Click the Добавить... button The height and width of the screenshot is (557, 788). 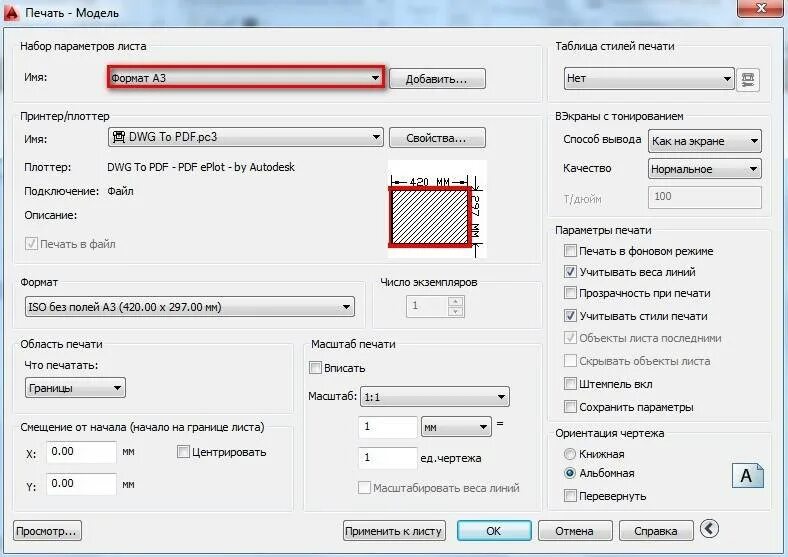pyautogui.click(x=437, y=79)
